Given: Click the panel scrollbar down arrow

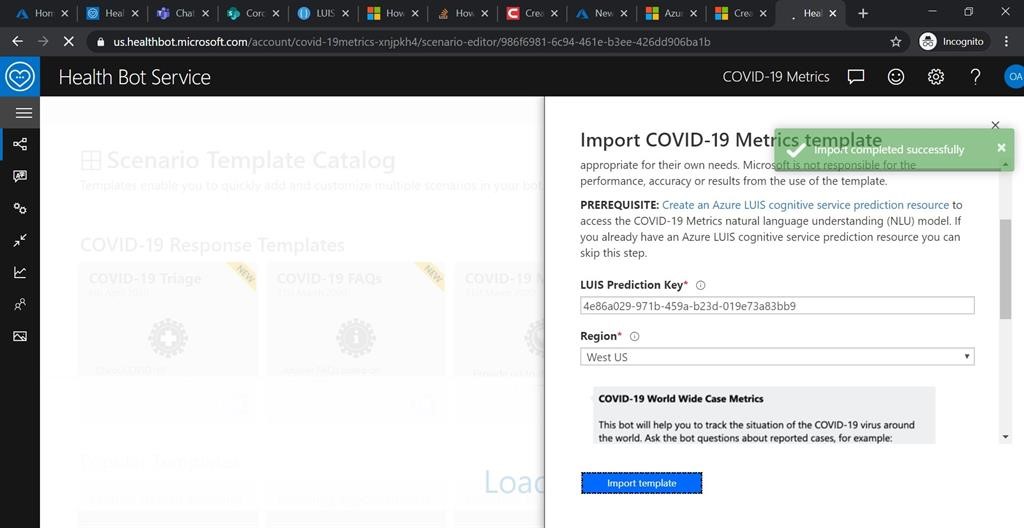Looking at the screenshot, I should (1005, 437).
